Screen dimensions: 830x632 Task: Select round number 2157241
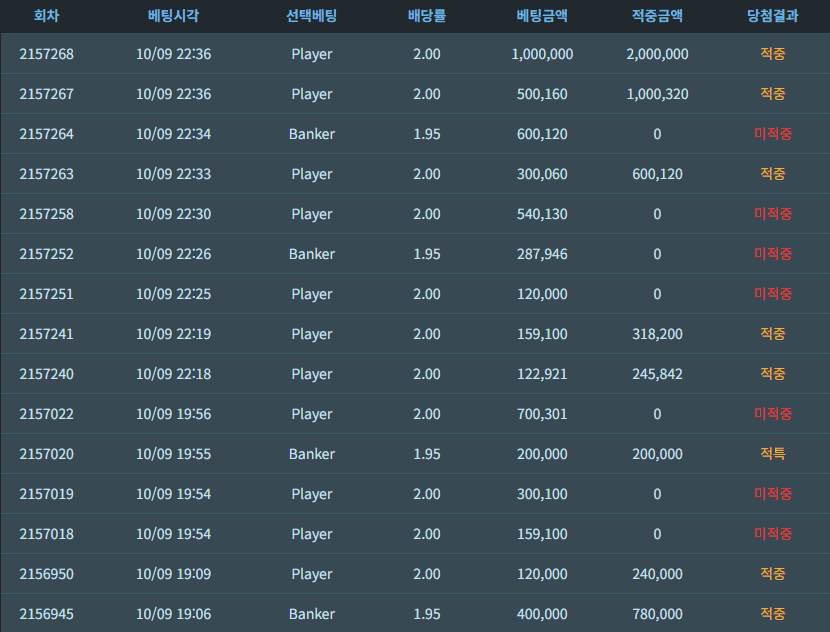[47, 334]
